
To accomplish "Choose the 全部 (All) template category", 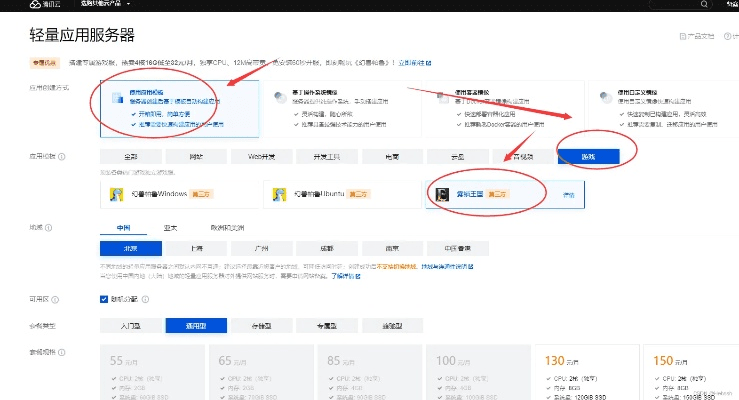I will pos(131,156).
